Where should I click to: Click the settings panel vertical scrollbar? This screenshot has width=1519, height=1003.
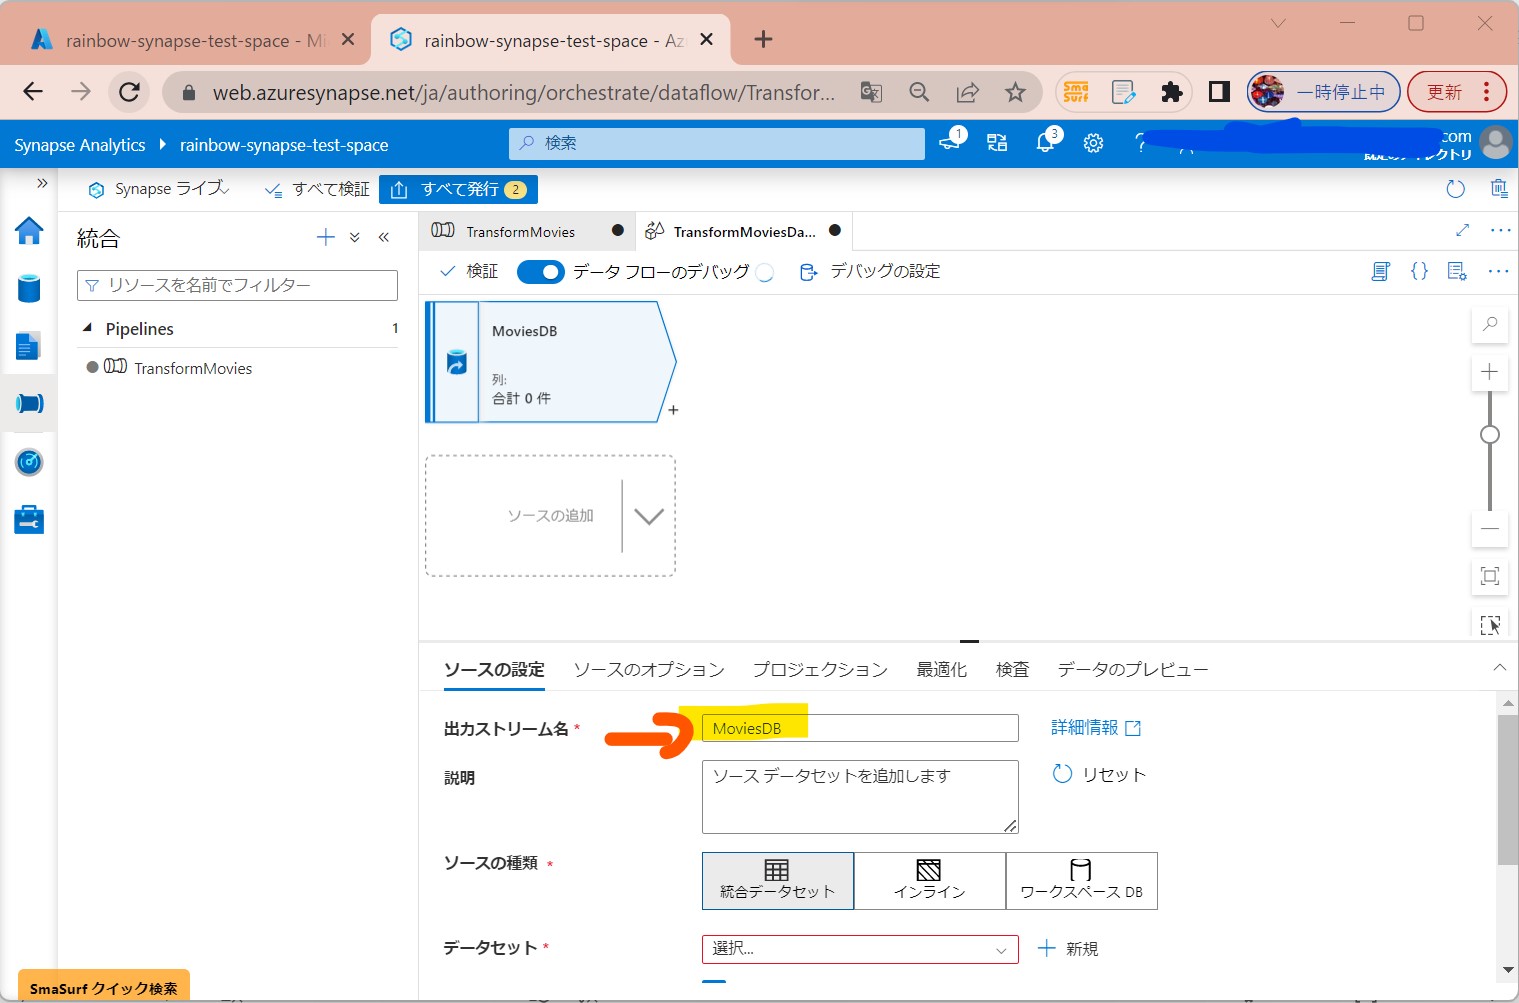[x=1508, y=790]
